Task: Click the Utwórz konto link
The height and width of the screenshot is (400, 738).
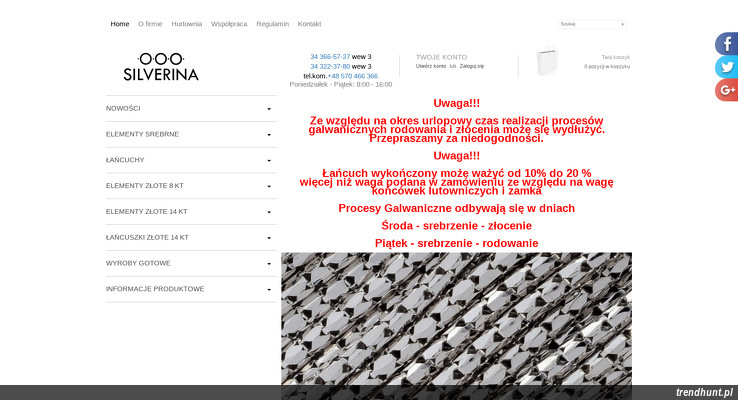Action: coord(431,66)
